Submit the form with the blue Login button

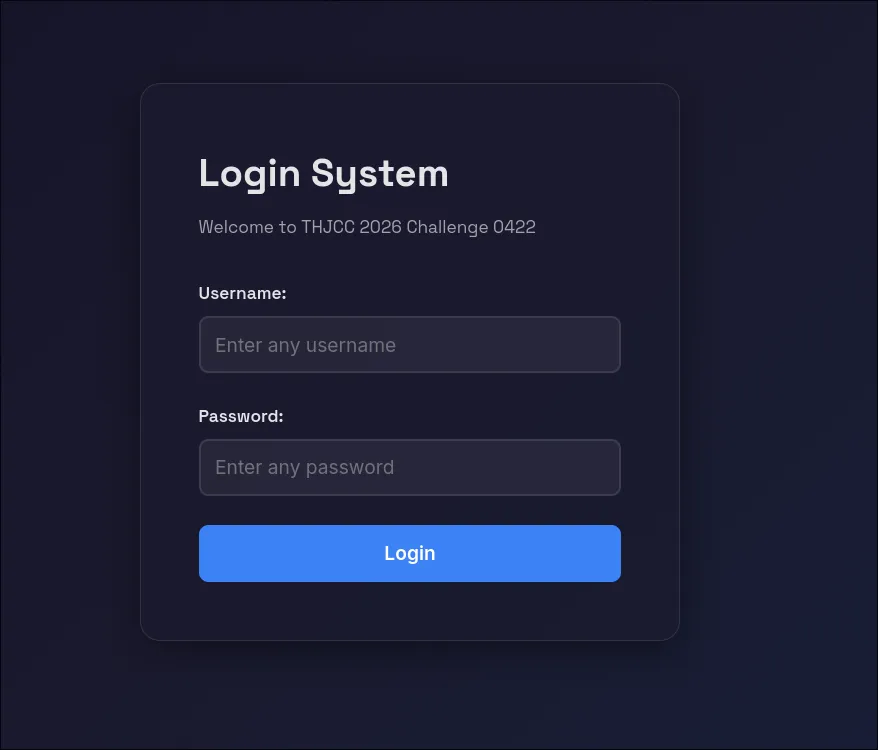point(409,553)
